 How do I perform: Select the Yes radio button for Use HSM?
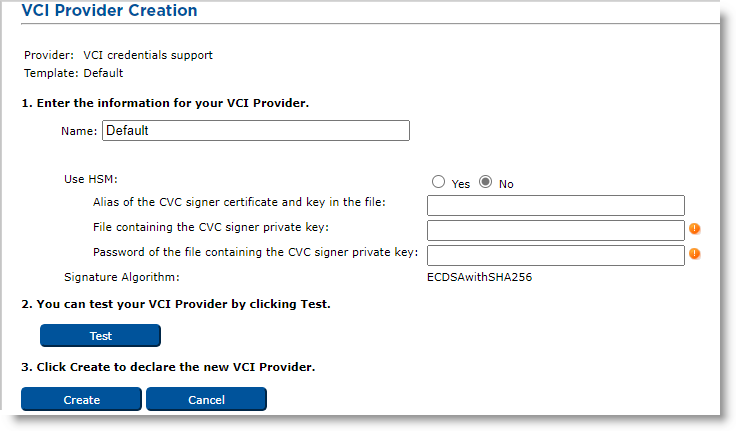click(438, 182)
